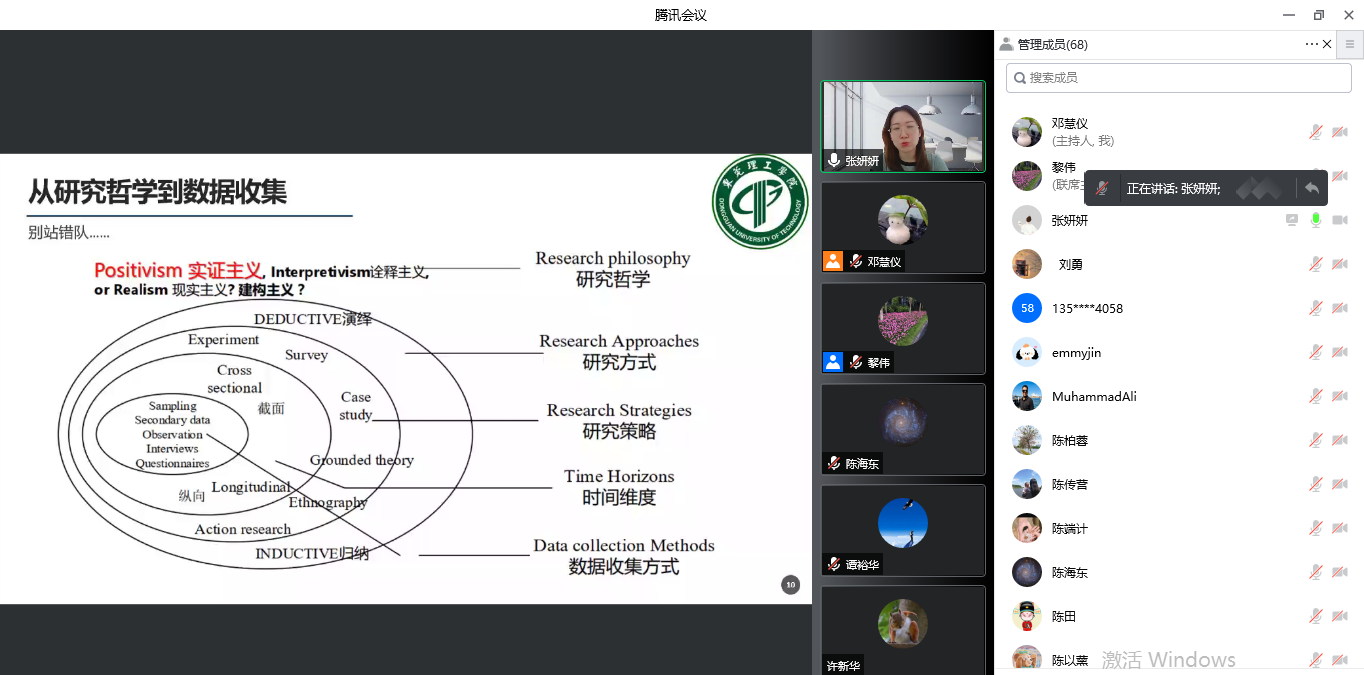Click the member icon beside 管理成员 title

[x=1006, y=44]
